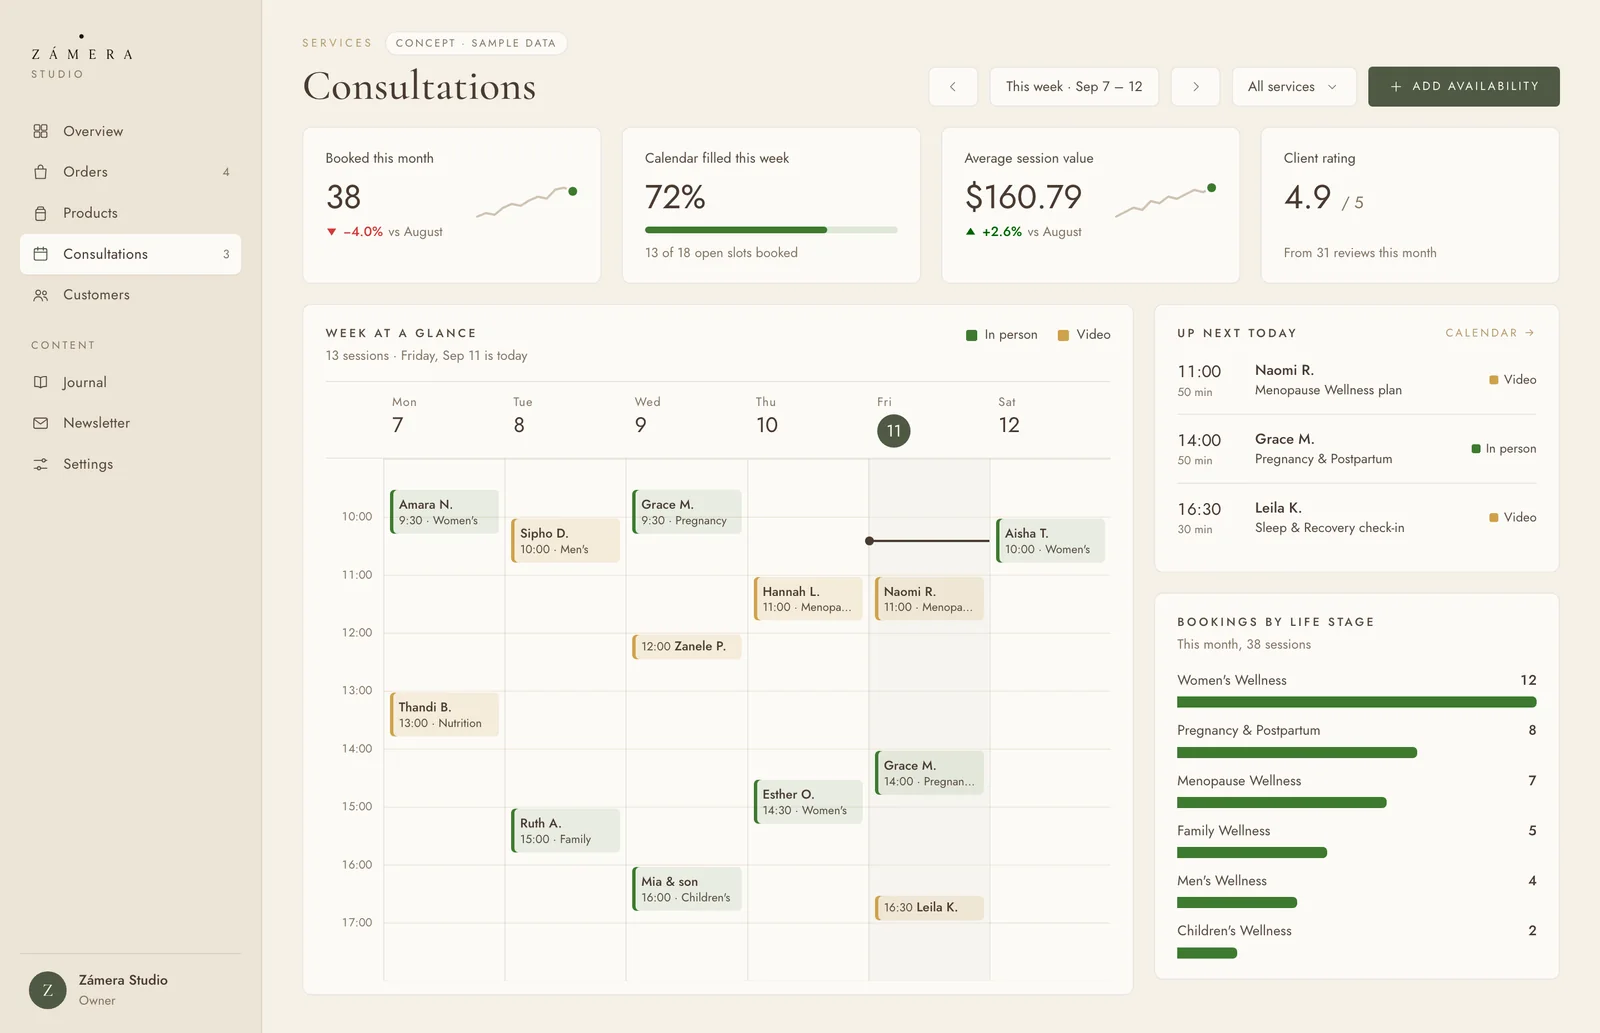Select Thu 10 day header
This screenshot has height=1033, width=1600.
(x=766, y=415)
